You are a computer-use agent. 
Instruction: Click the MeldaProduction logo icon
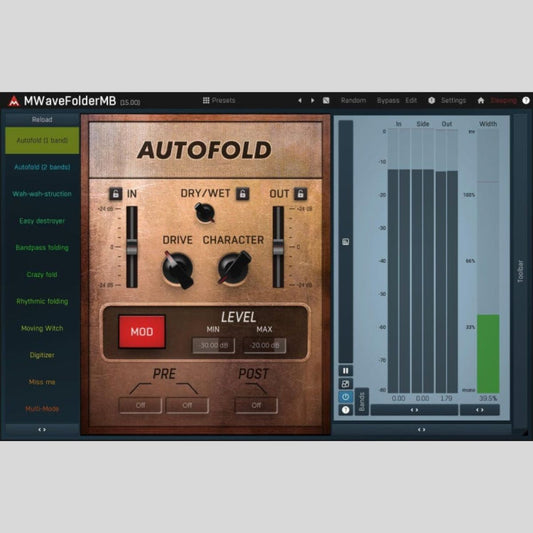click(x=14, y=101)
